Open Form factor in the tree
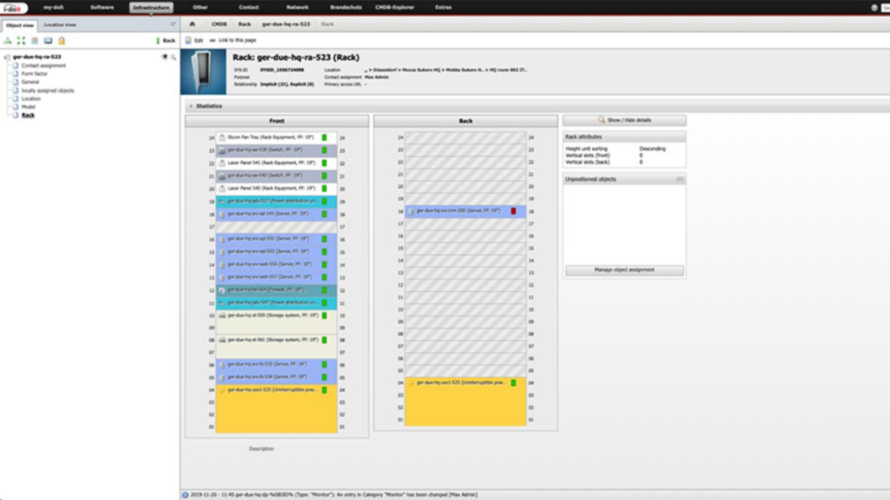 click(34, 74)
